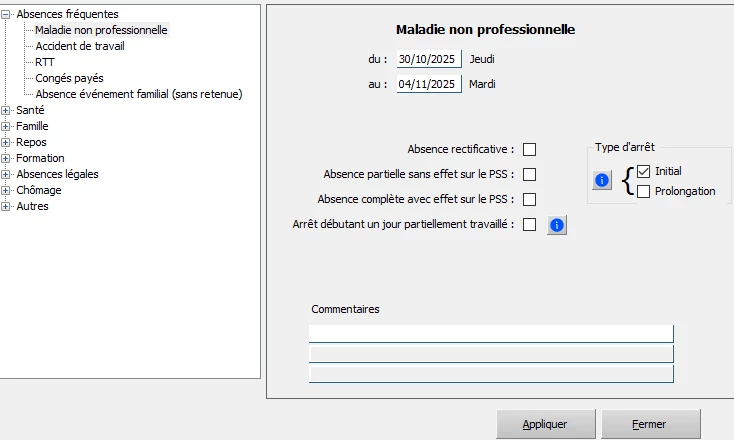Choose Congés payés absence type
Viewport: 734px width, 440px height.
coord(69,78)
